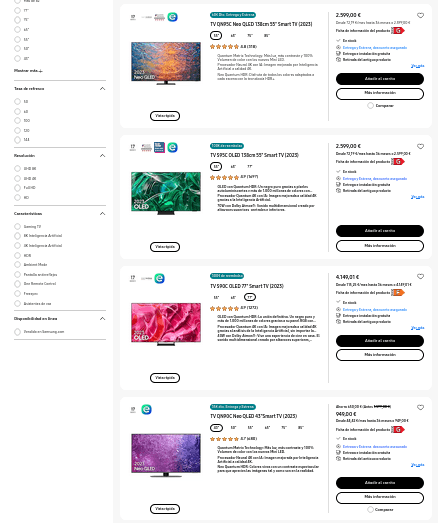The height and width of the screenshot is (523, 438).
Task: Select the 65" size option for QN95C Neo QLED
Action: point(233,35)
